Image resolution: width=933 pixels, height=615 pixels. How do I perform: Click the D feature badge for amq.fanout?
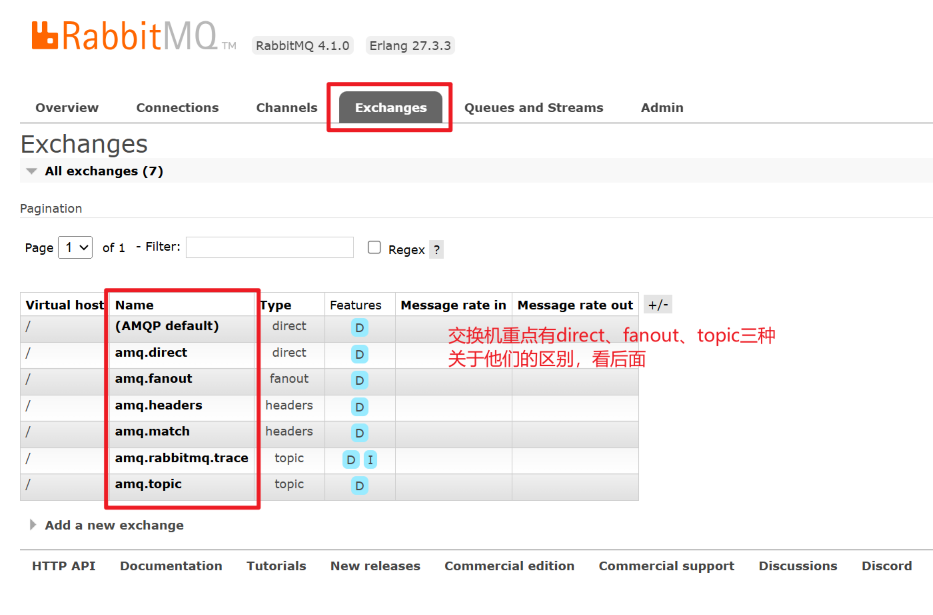coord(359,380)
